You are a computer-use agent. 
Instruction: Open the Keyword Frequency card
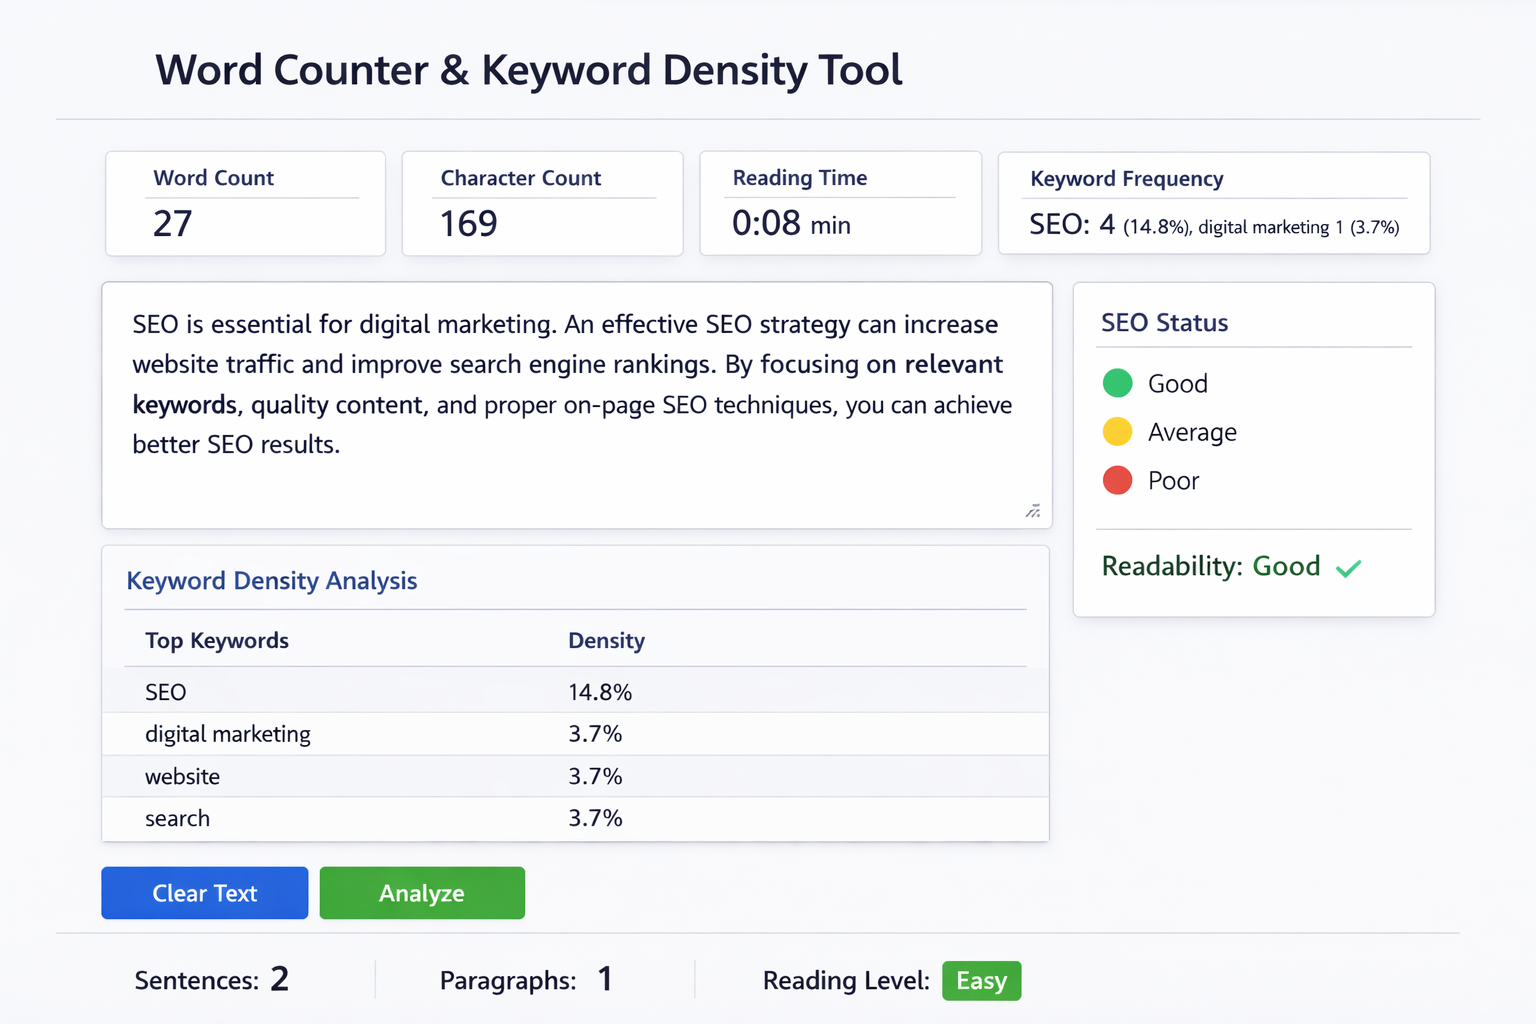pos(1213,203)
